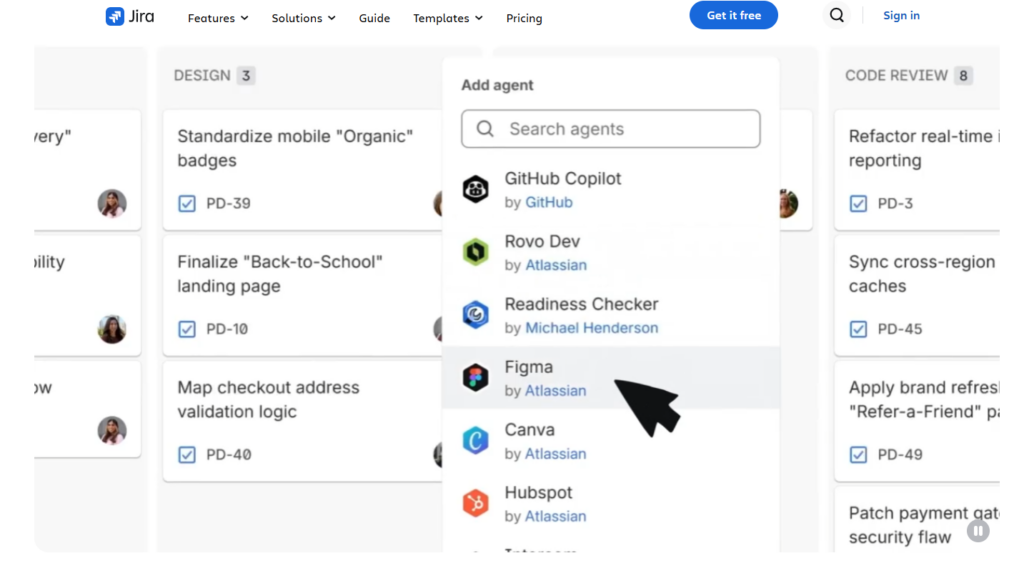Click the PD-39 issue key

(228, 204)
